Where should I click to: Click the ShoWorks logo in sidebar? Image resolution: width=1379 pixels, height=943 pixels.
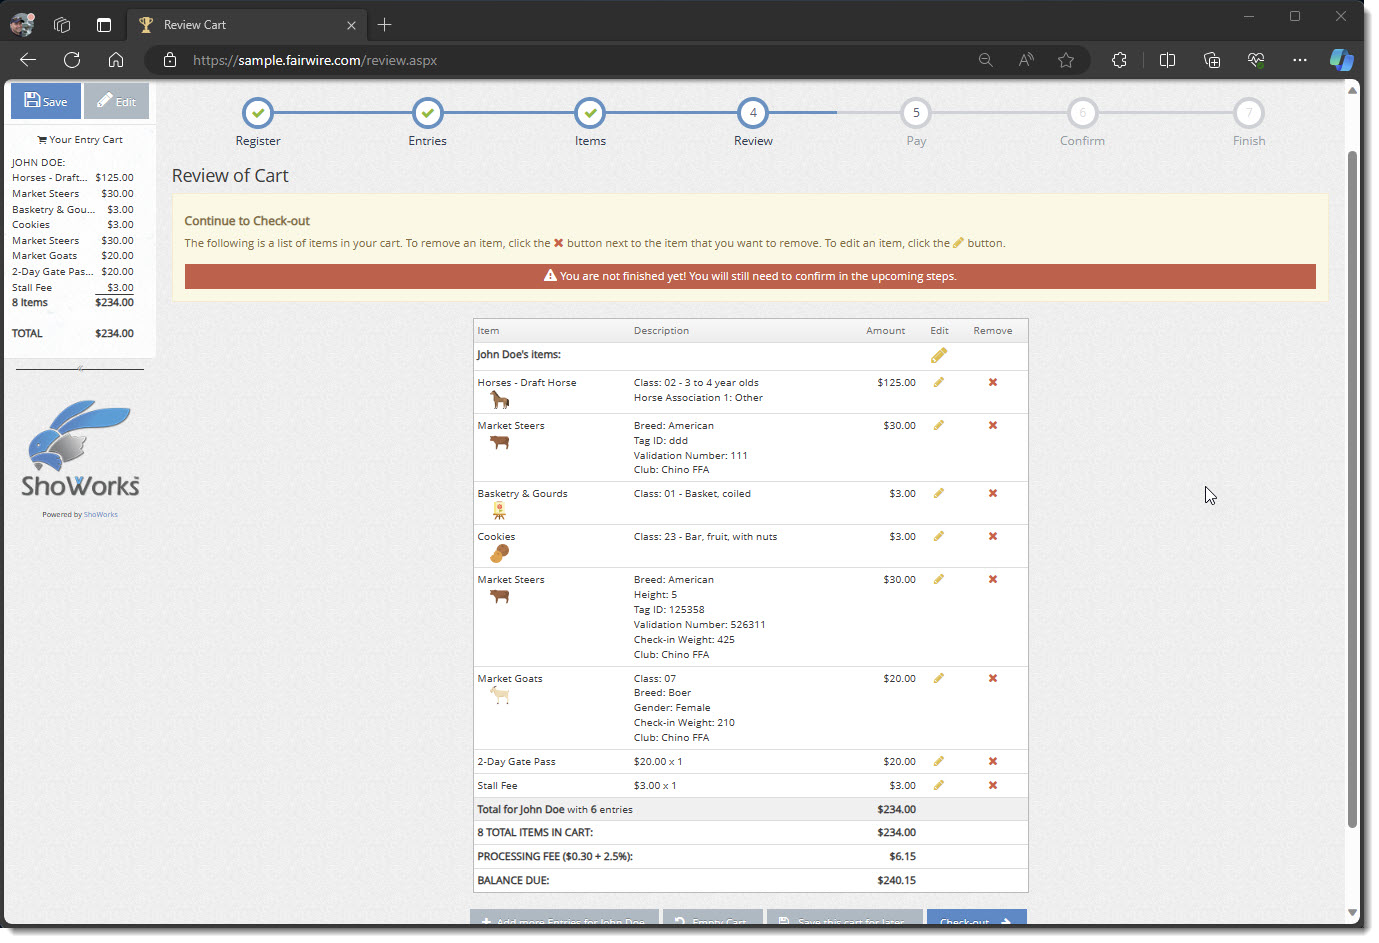click(x=80, y=450)
